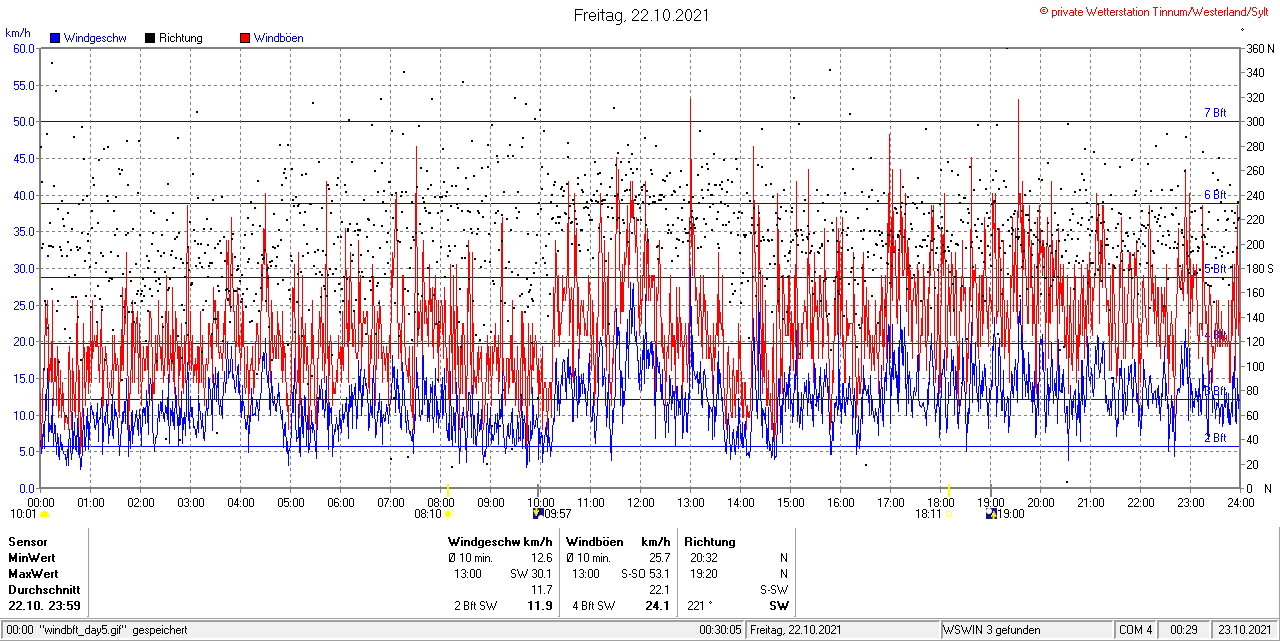Viewport: 1280px width, 641px height.
Task: Click the 6 Bft scale label
Action: pyautogui.click(x=1215, y=195)
